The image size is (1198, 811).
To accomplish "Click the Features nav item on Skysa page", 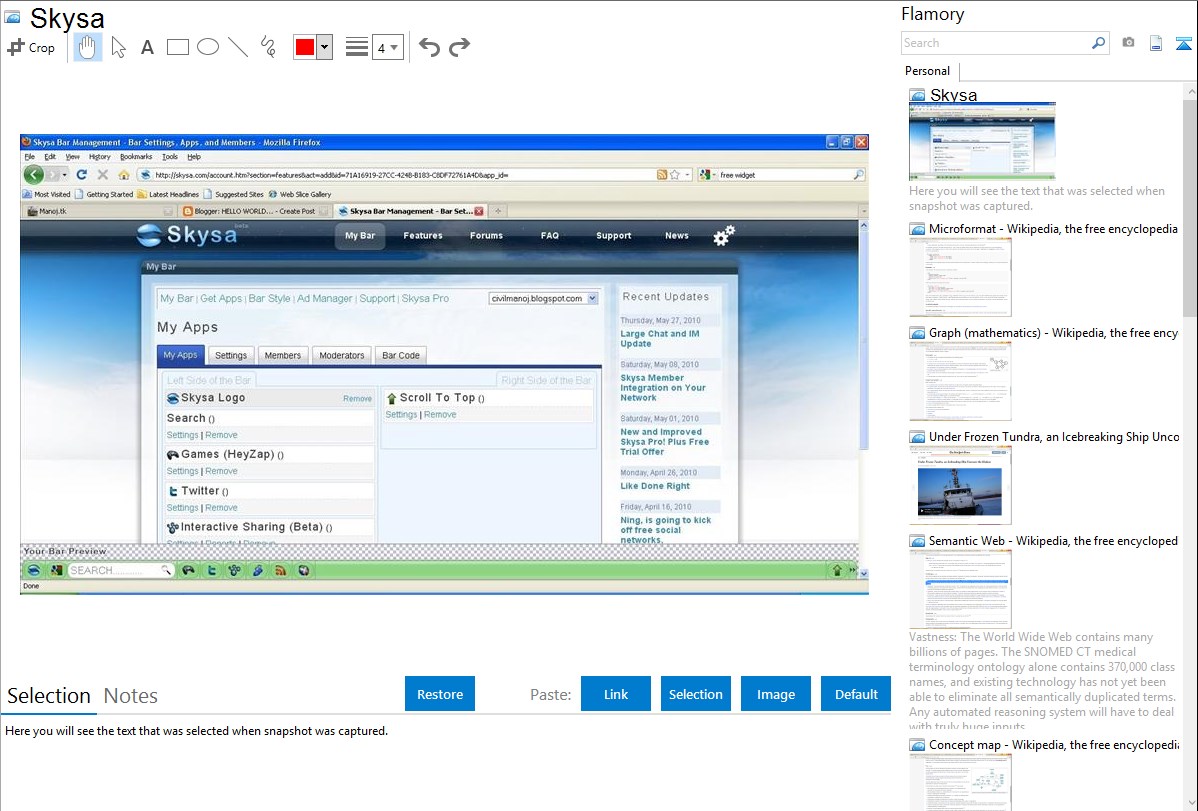I will pyautogui.click(x=423, y=235).
